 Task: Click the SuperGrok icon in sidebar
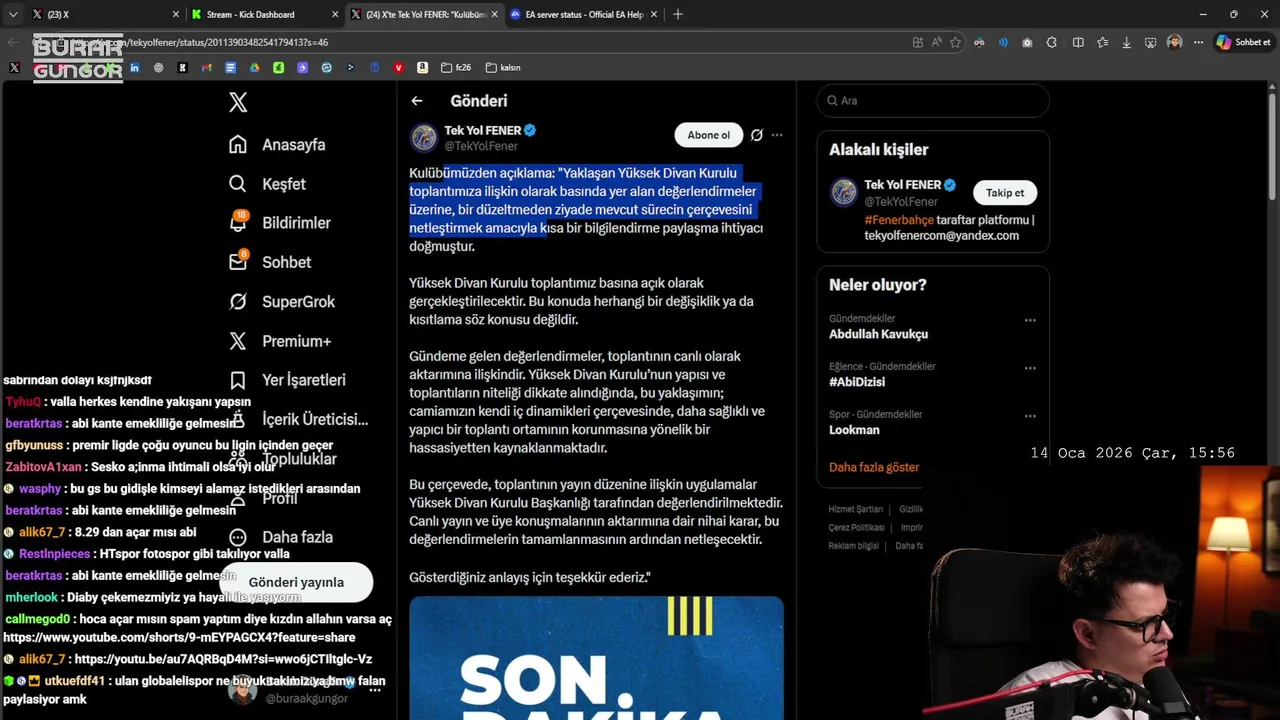238,301
